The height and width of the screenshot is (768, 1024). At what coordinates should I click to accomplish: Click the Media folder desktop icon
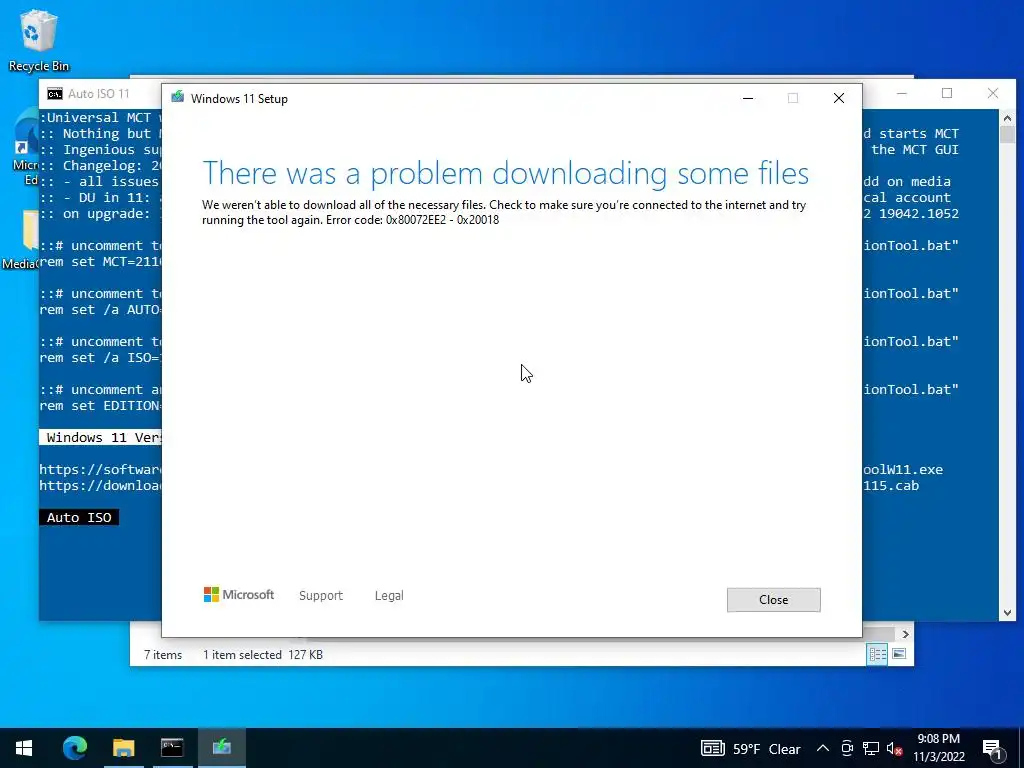[21, 240]
